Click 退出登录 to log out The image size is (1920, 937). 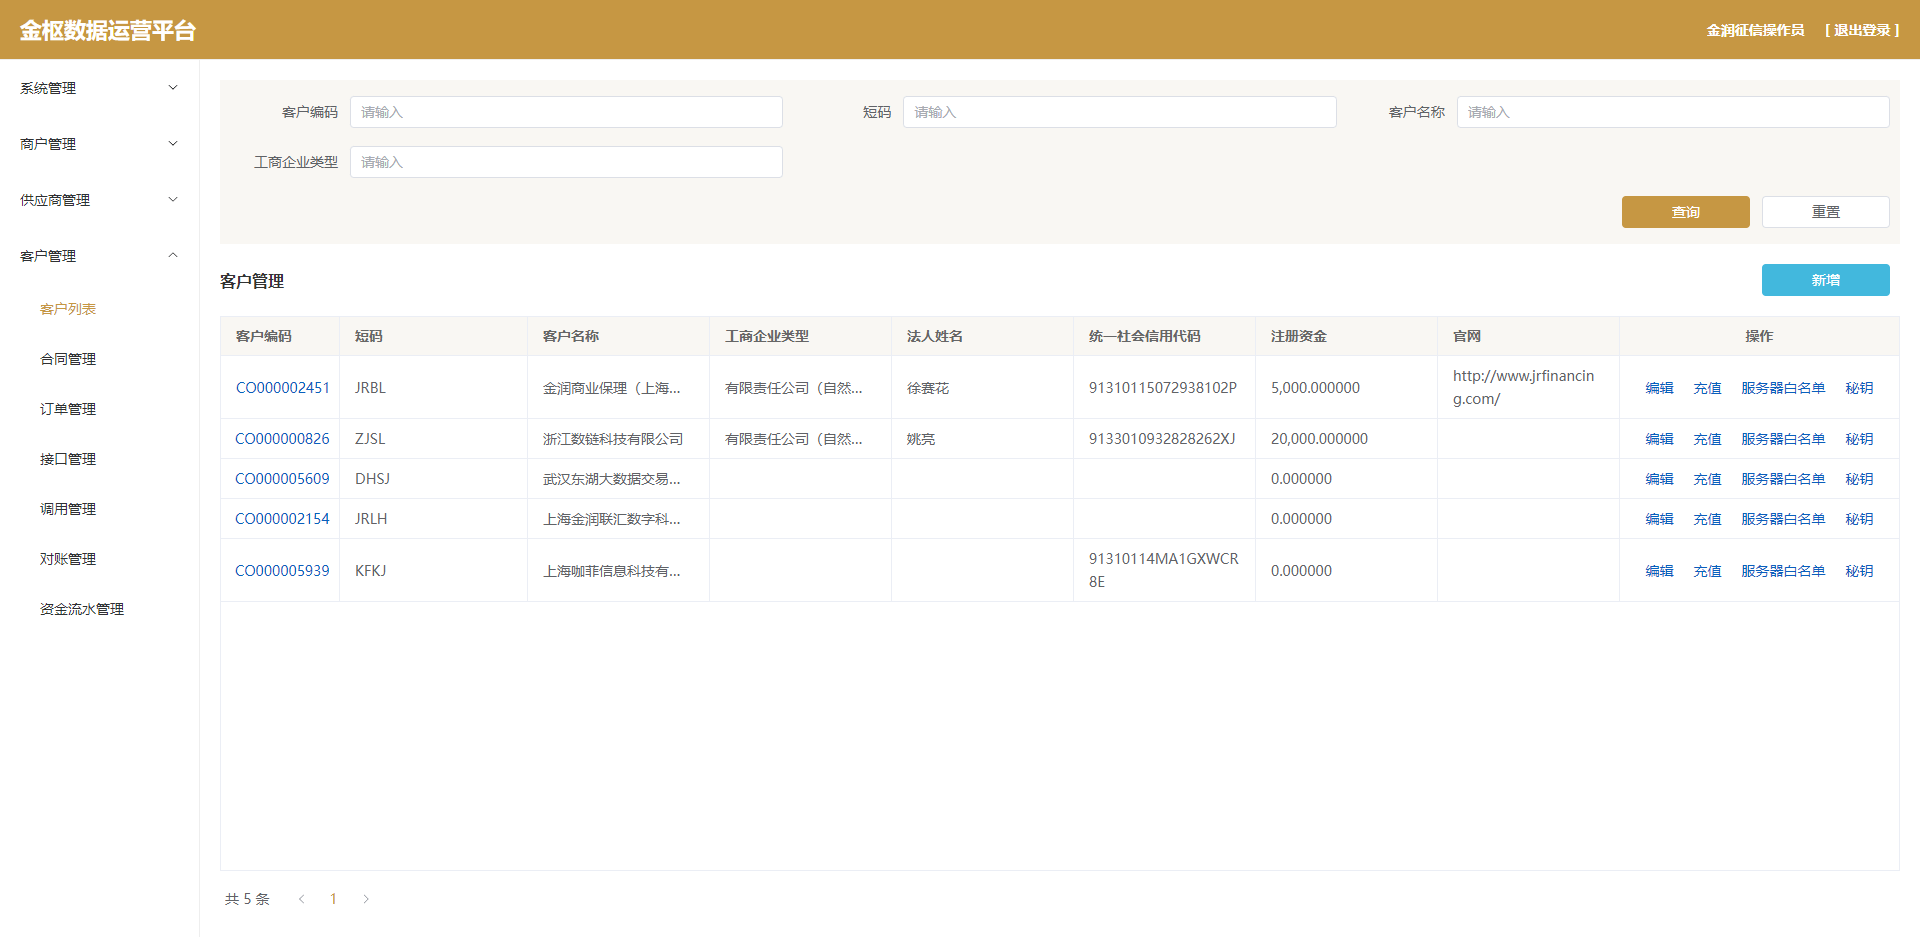coord(1862,30)
